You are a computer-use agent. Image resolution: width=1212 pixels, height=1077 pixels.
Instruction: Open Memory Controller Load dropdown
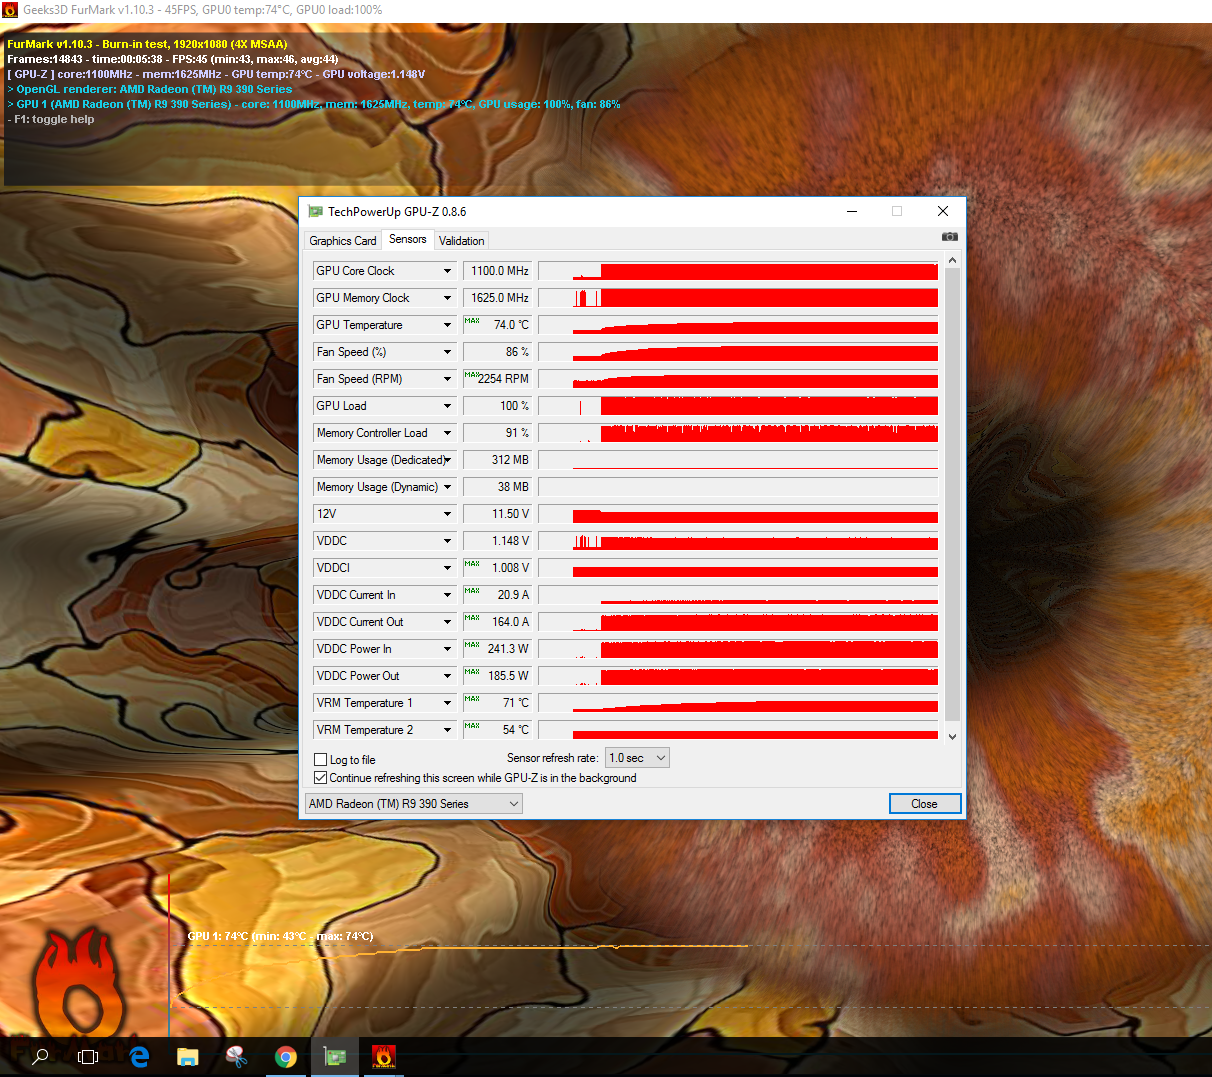click(447, 433)
